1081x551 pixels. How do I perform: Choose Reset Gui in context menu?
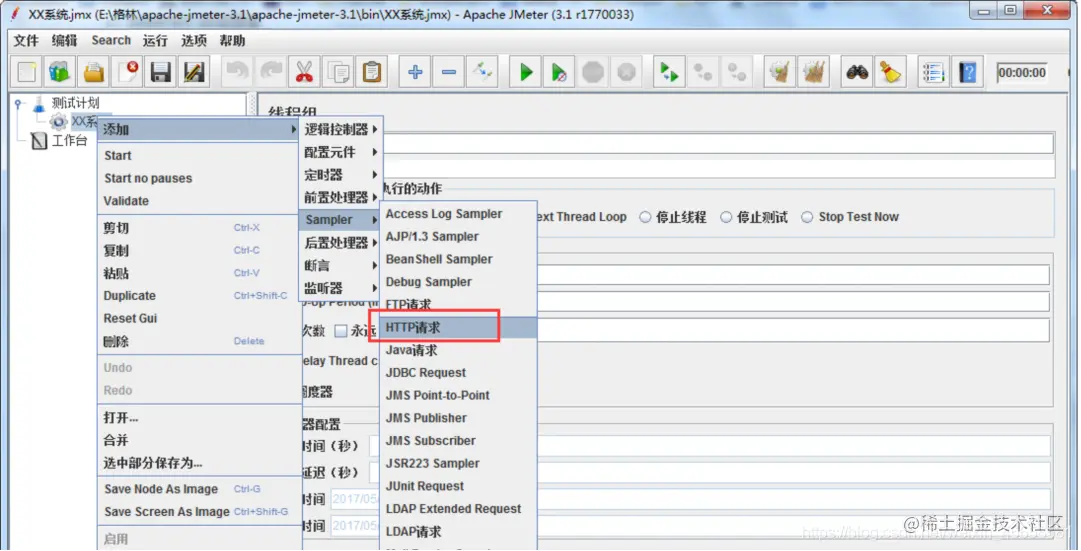click(x=198, y=319)
